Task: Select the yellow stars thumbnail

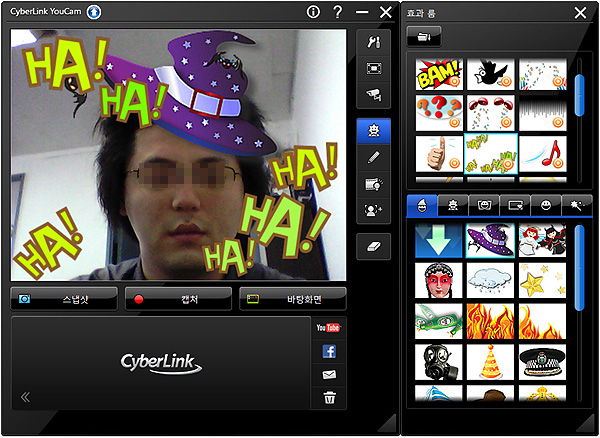Action: [542, 280]
